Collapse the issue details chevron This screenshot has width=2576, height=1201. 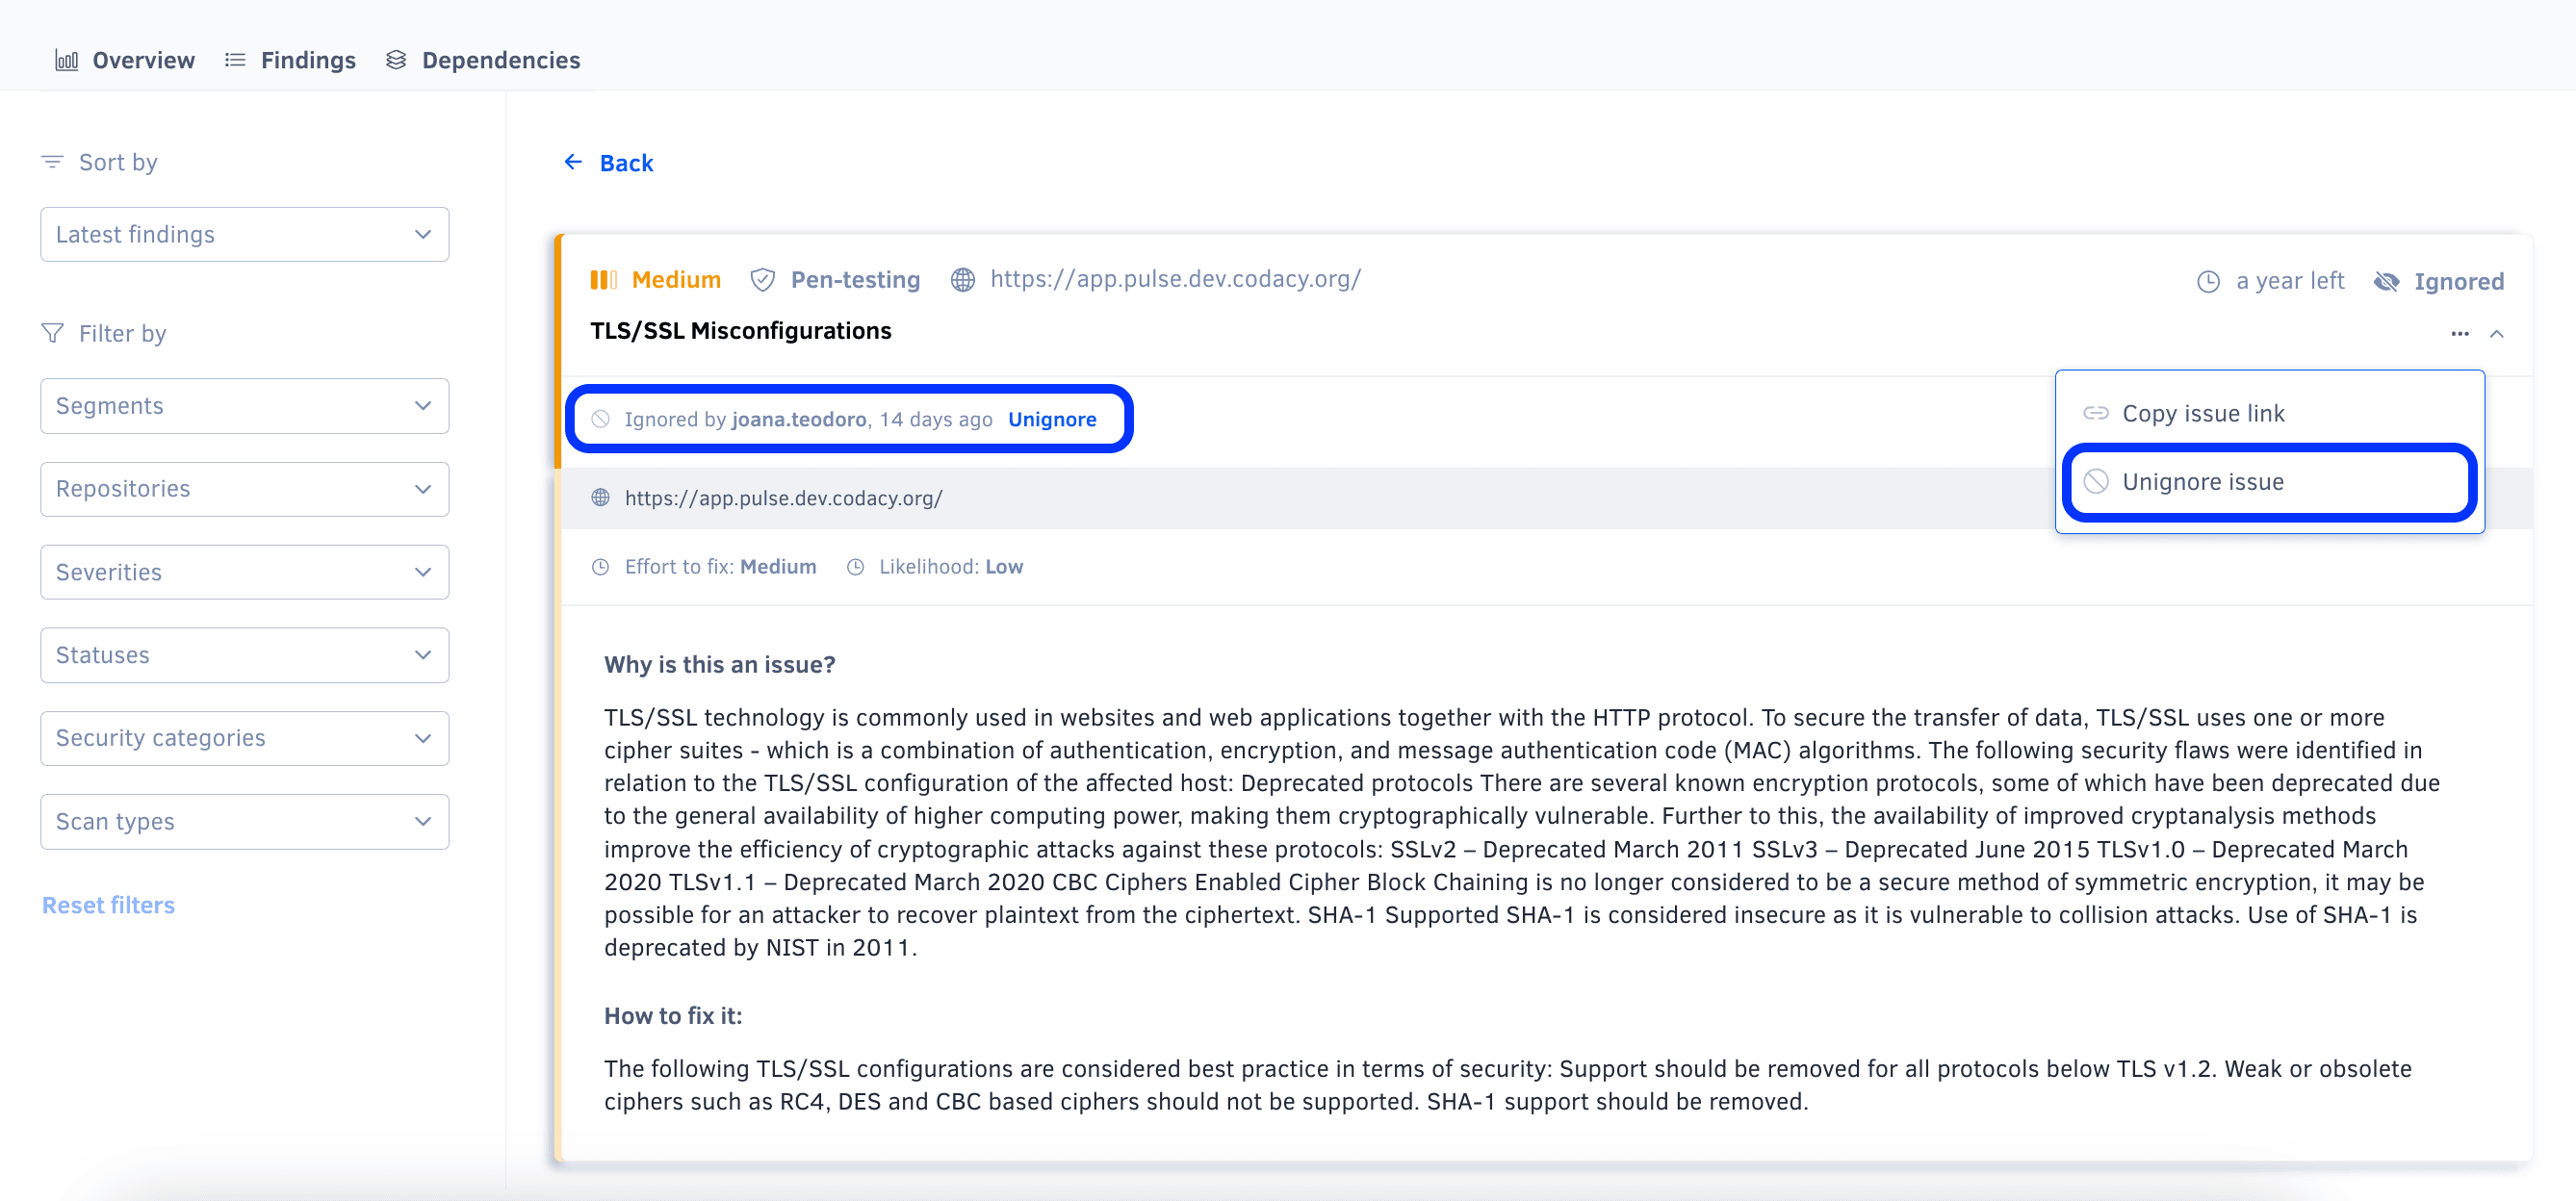2497,334
